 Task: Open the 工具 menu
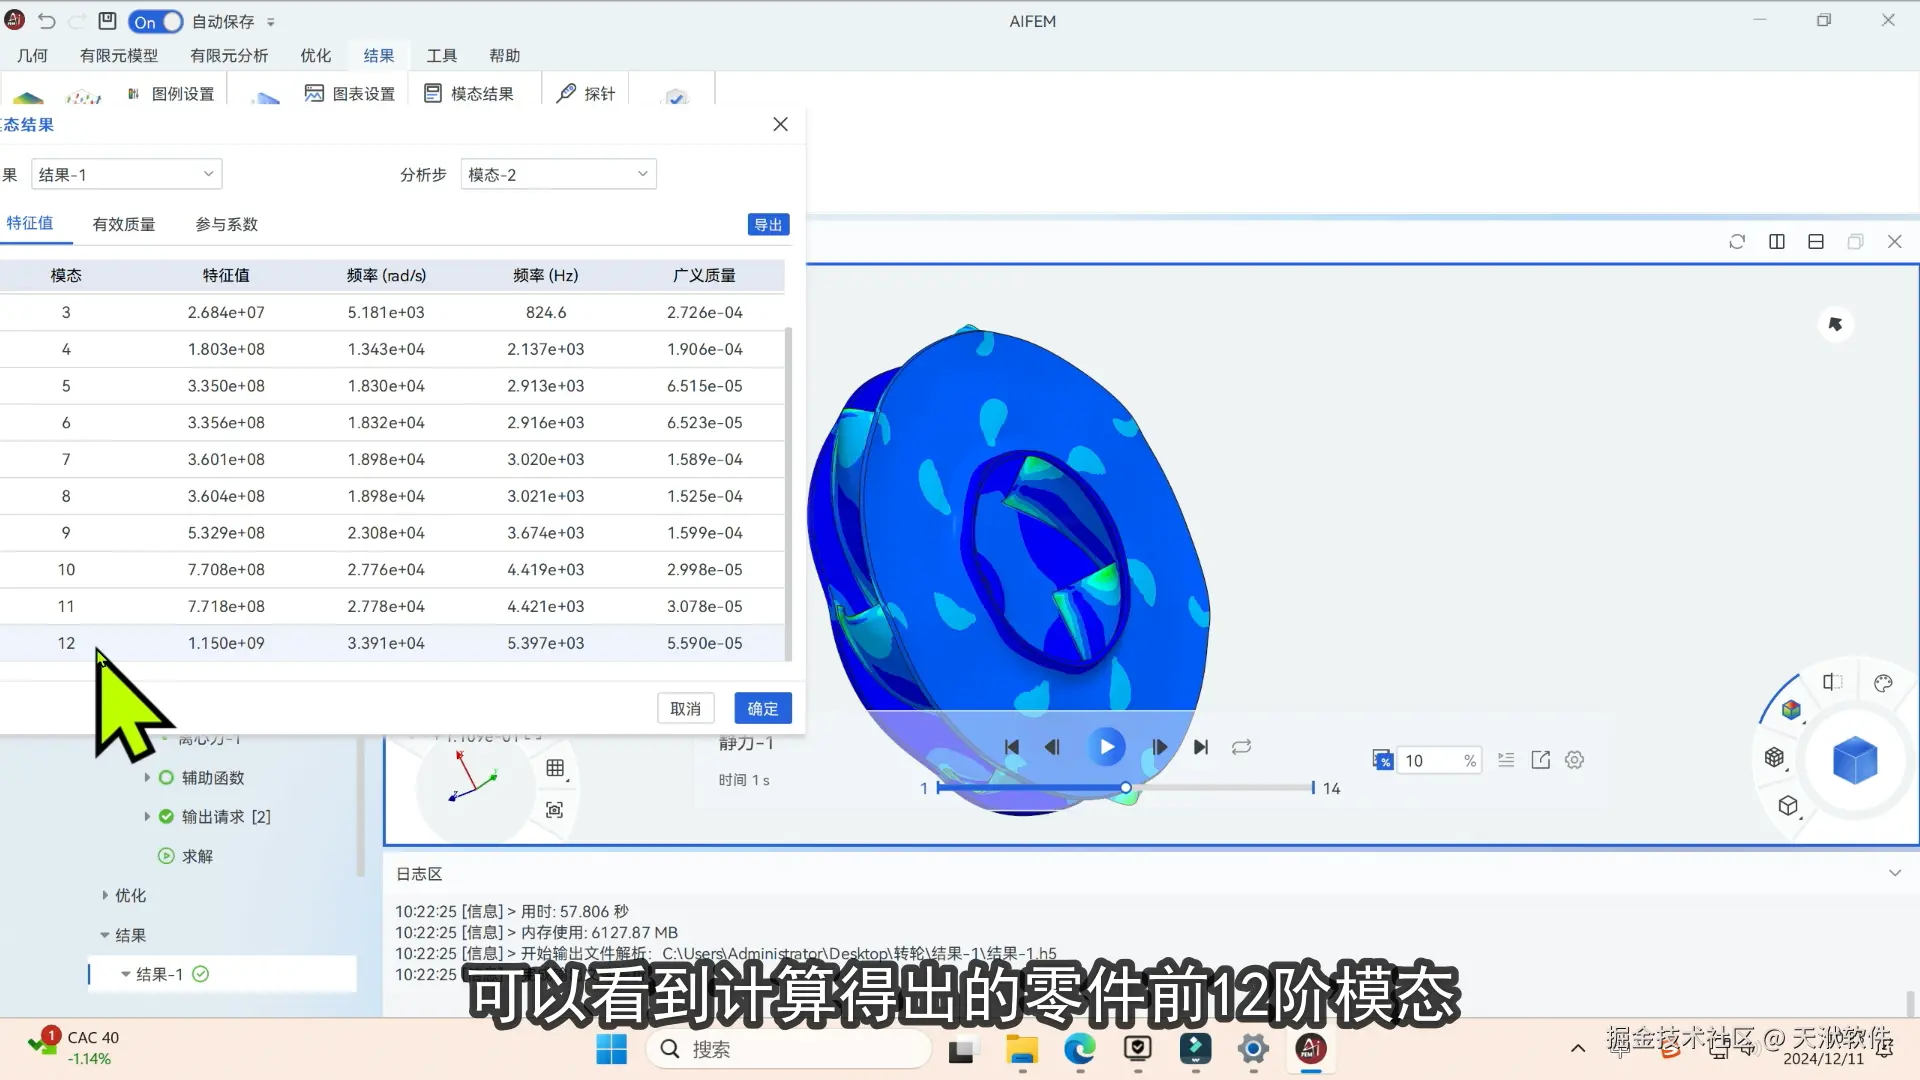coord(441,55)
